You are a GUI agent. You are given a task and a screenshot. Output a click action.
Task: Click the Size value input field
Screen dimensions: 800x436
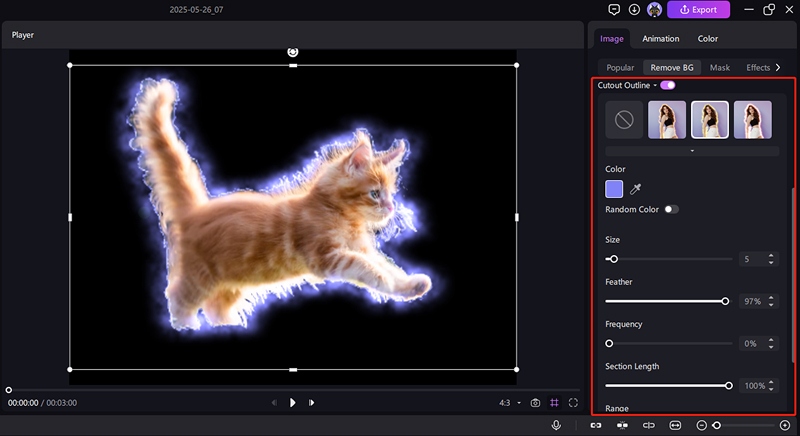[750, 259]
